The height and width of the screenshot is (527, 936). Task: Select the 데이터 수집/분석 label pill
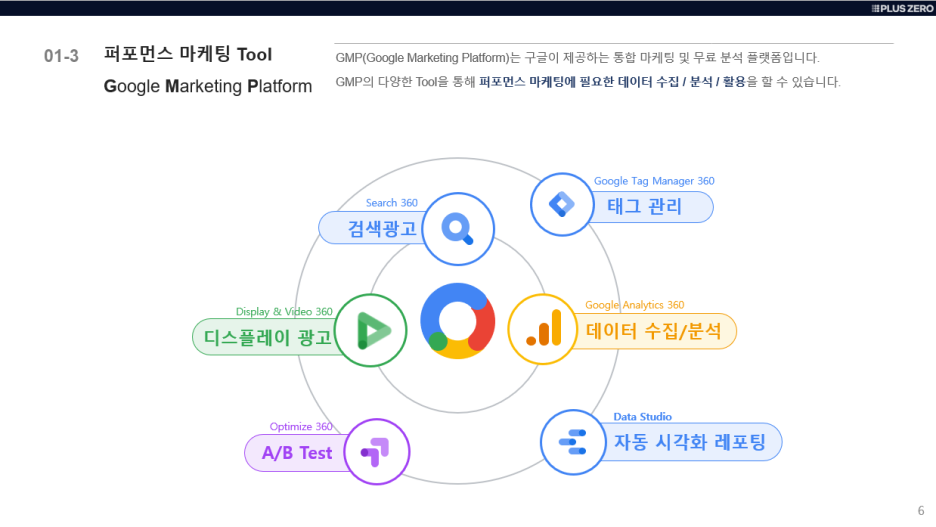(654, 331)
